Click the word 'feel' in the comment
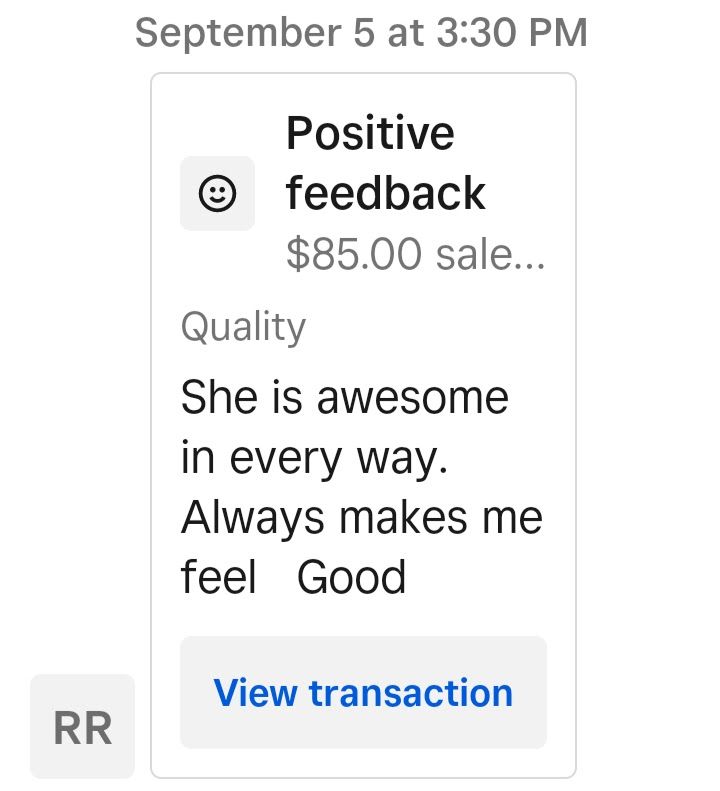720x791 pixels. pos(218,577)
